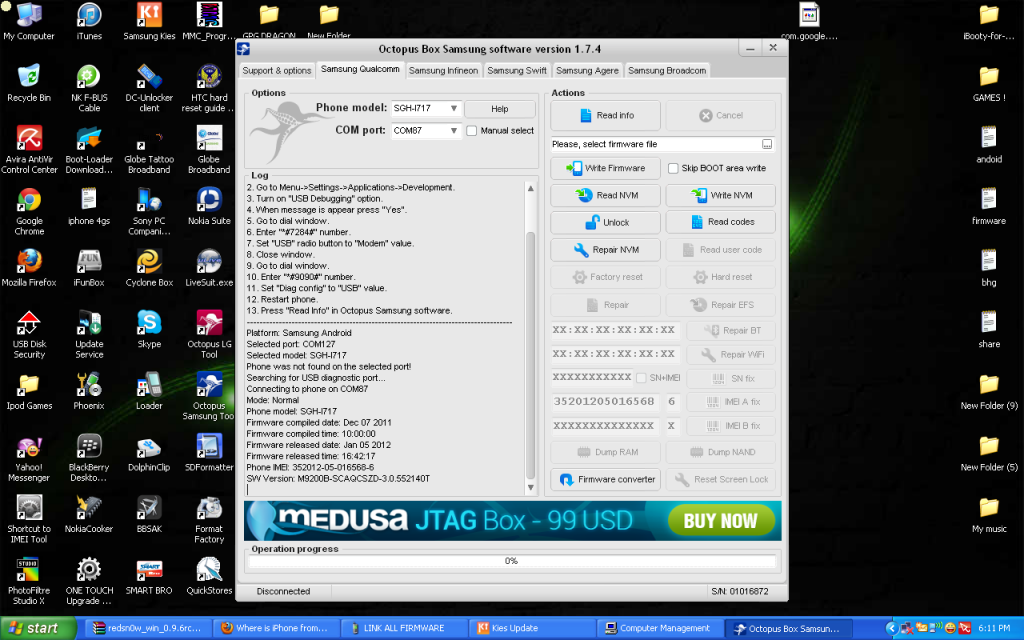Launch the QuickStores desktop icon
1024x640 pixels.
point(209,575)
